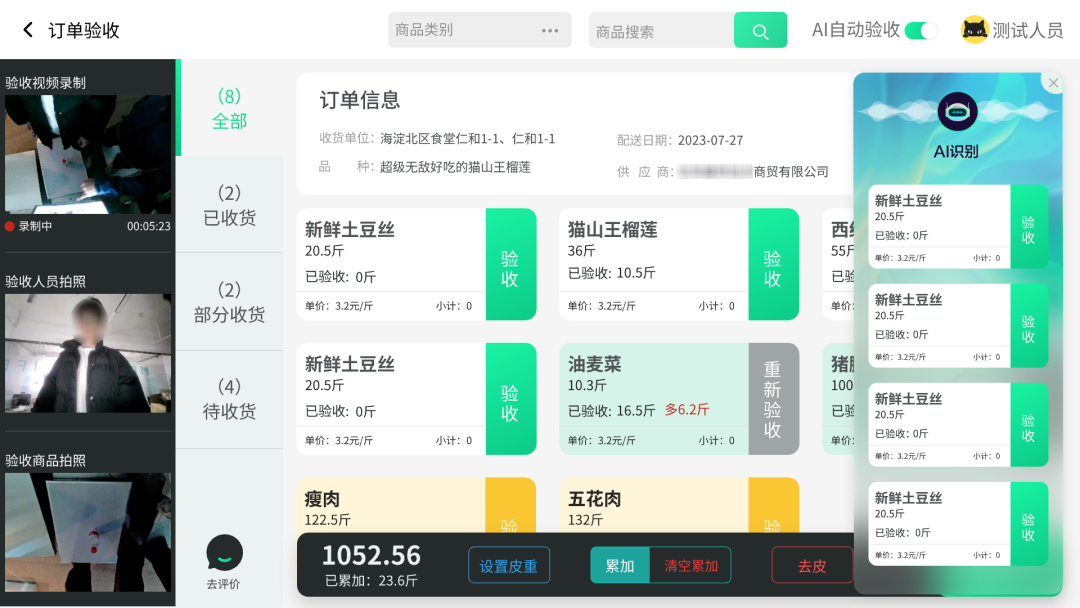Click 验收 on the 猫山王榴莲 card
The height and width of the screenshot is (608, 1080).
coord(773,264)
